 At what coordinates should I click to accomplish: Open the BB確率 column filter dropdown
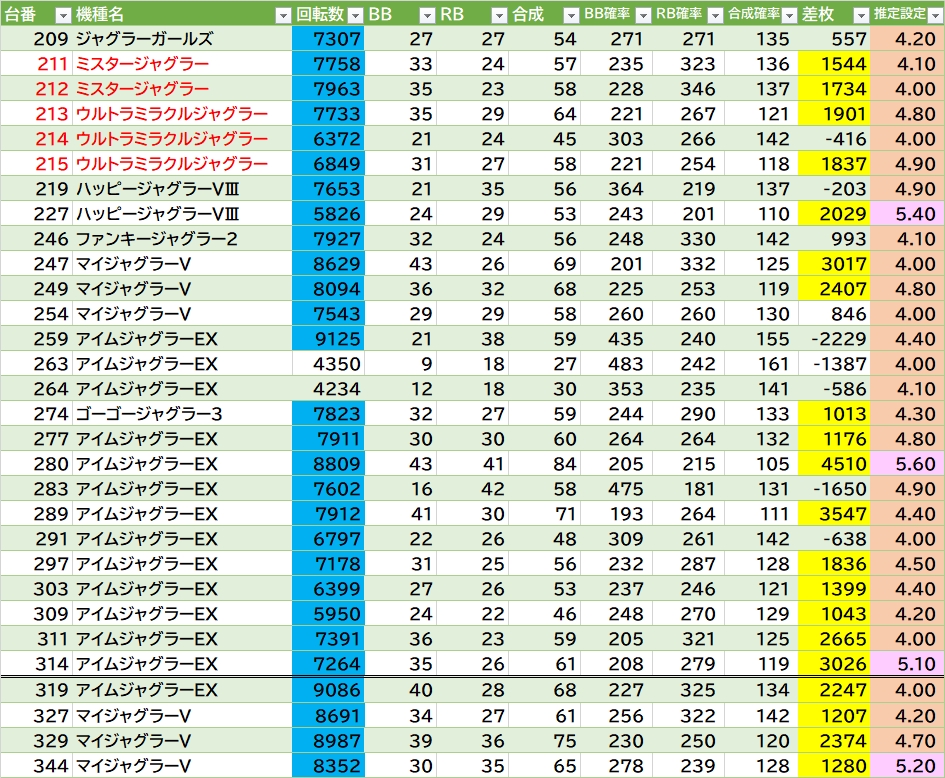(643, 15)
